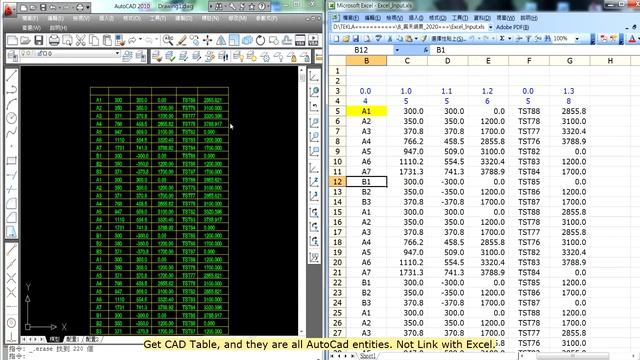Image resolution: width=640 pixels, height=360 pixels.
Task: Open AutoCAD help question mark icon
Action: pyautogui.click(x=262, y=7)
